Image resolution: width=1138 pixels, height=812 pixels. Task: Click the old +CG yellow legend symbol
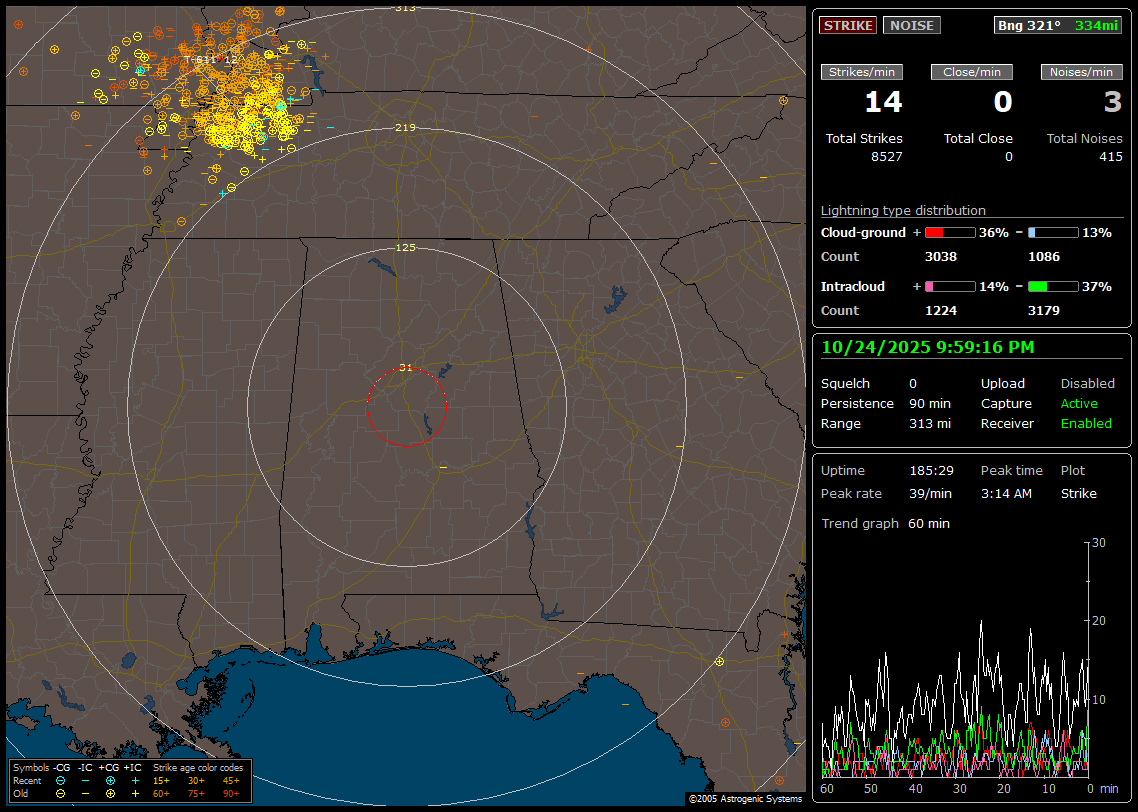pos(110,793)
